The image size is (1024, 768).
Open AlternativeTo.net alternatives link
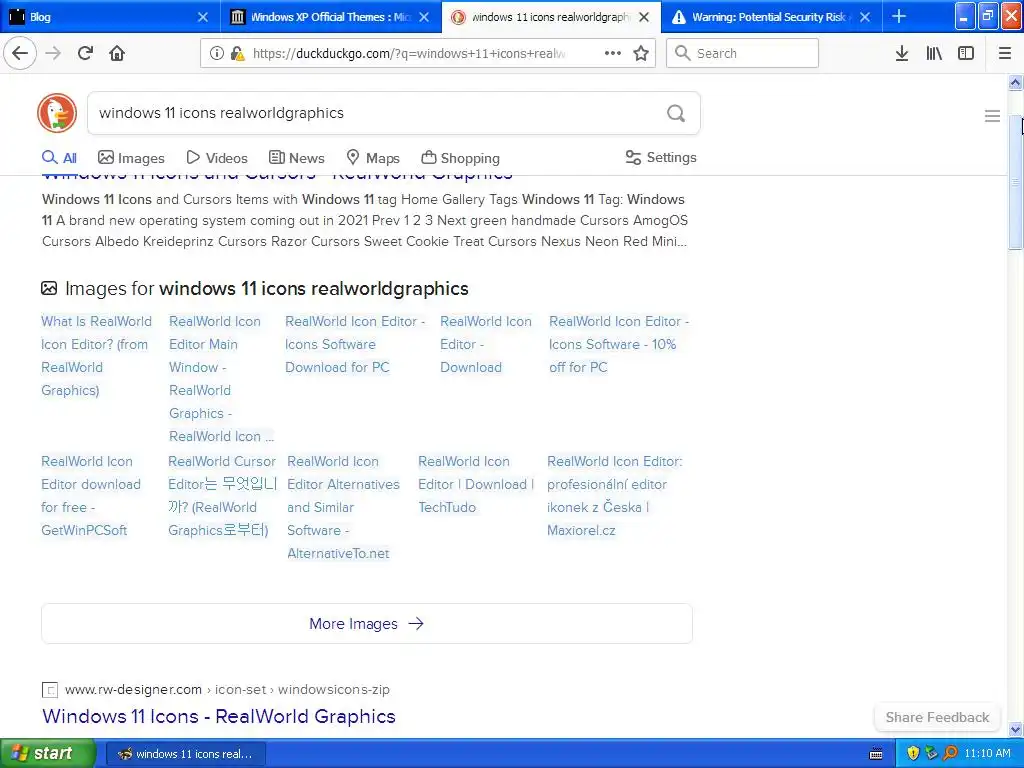(344, 507)
